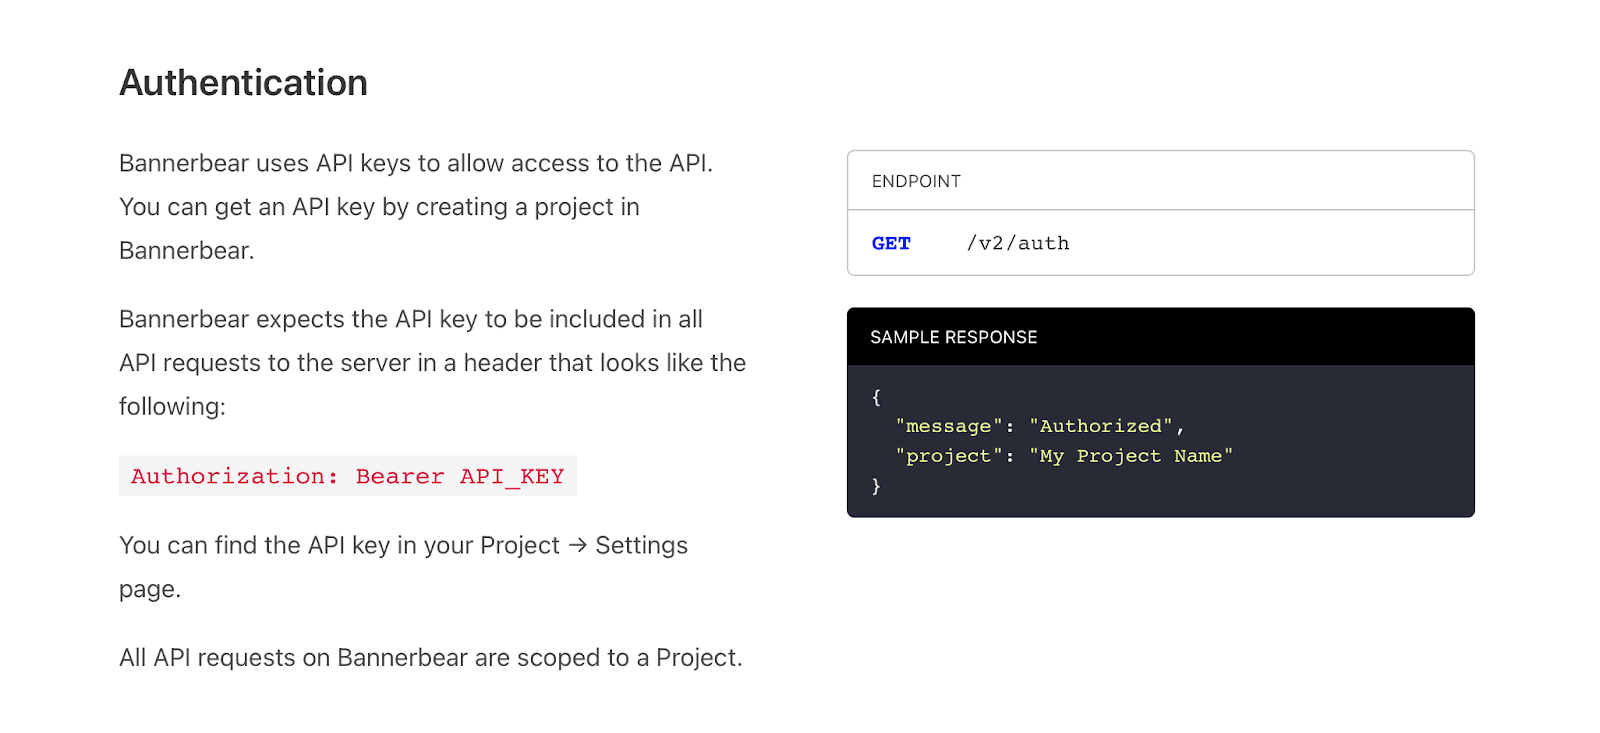Select the /v2/auth endpoint path

pos(1018,243)
